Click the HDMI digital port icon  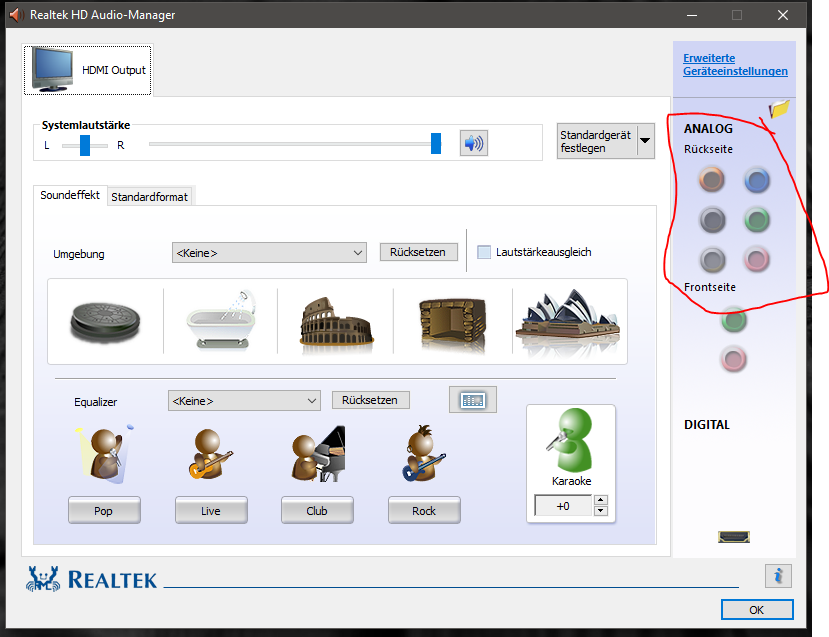click(734, 537)
